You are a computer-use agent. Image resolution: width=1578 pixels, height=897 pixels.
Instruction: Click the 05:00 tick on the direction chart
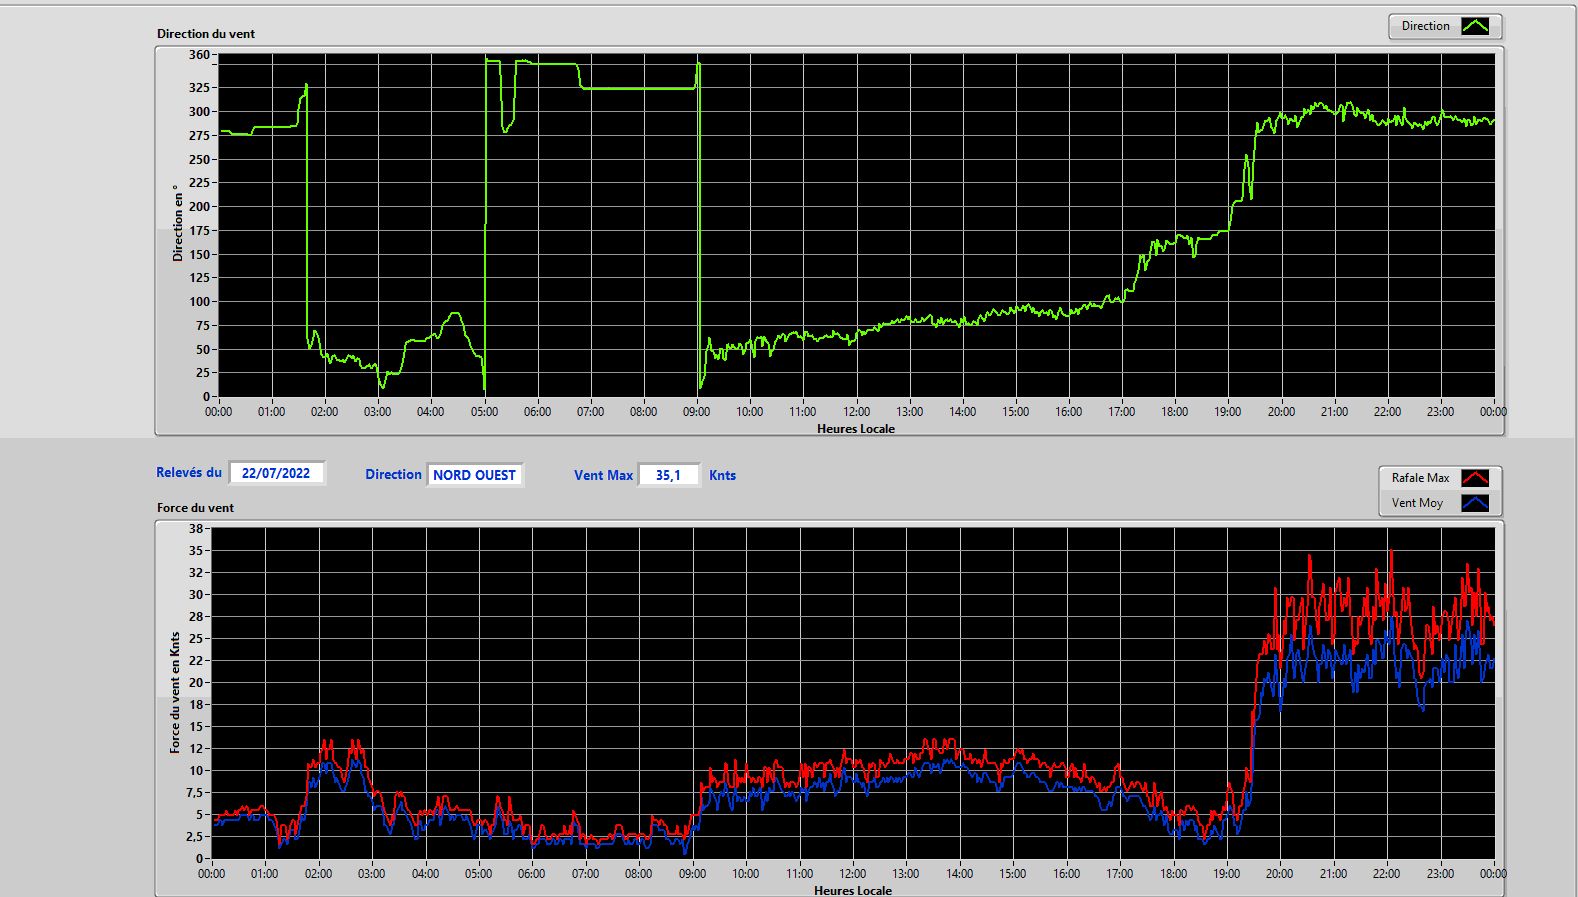pyautogui.click(x=484, y=412)
